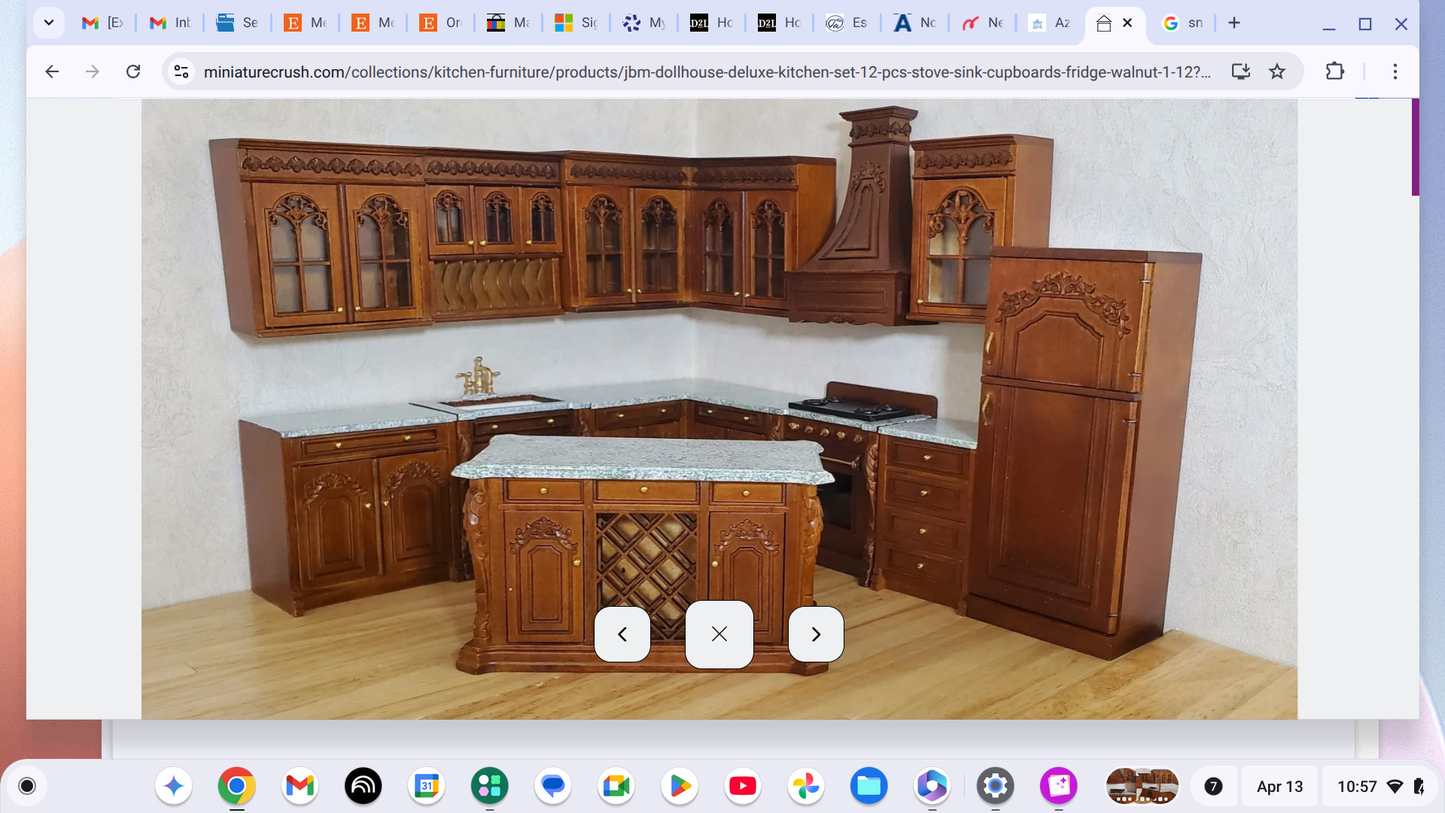This screenshot has width=1445, height=813.
Task: Switch to the Gmail Inbox tab
Action: tap(170, 22)
